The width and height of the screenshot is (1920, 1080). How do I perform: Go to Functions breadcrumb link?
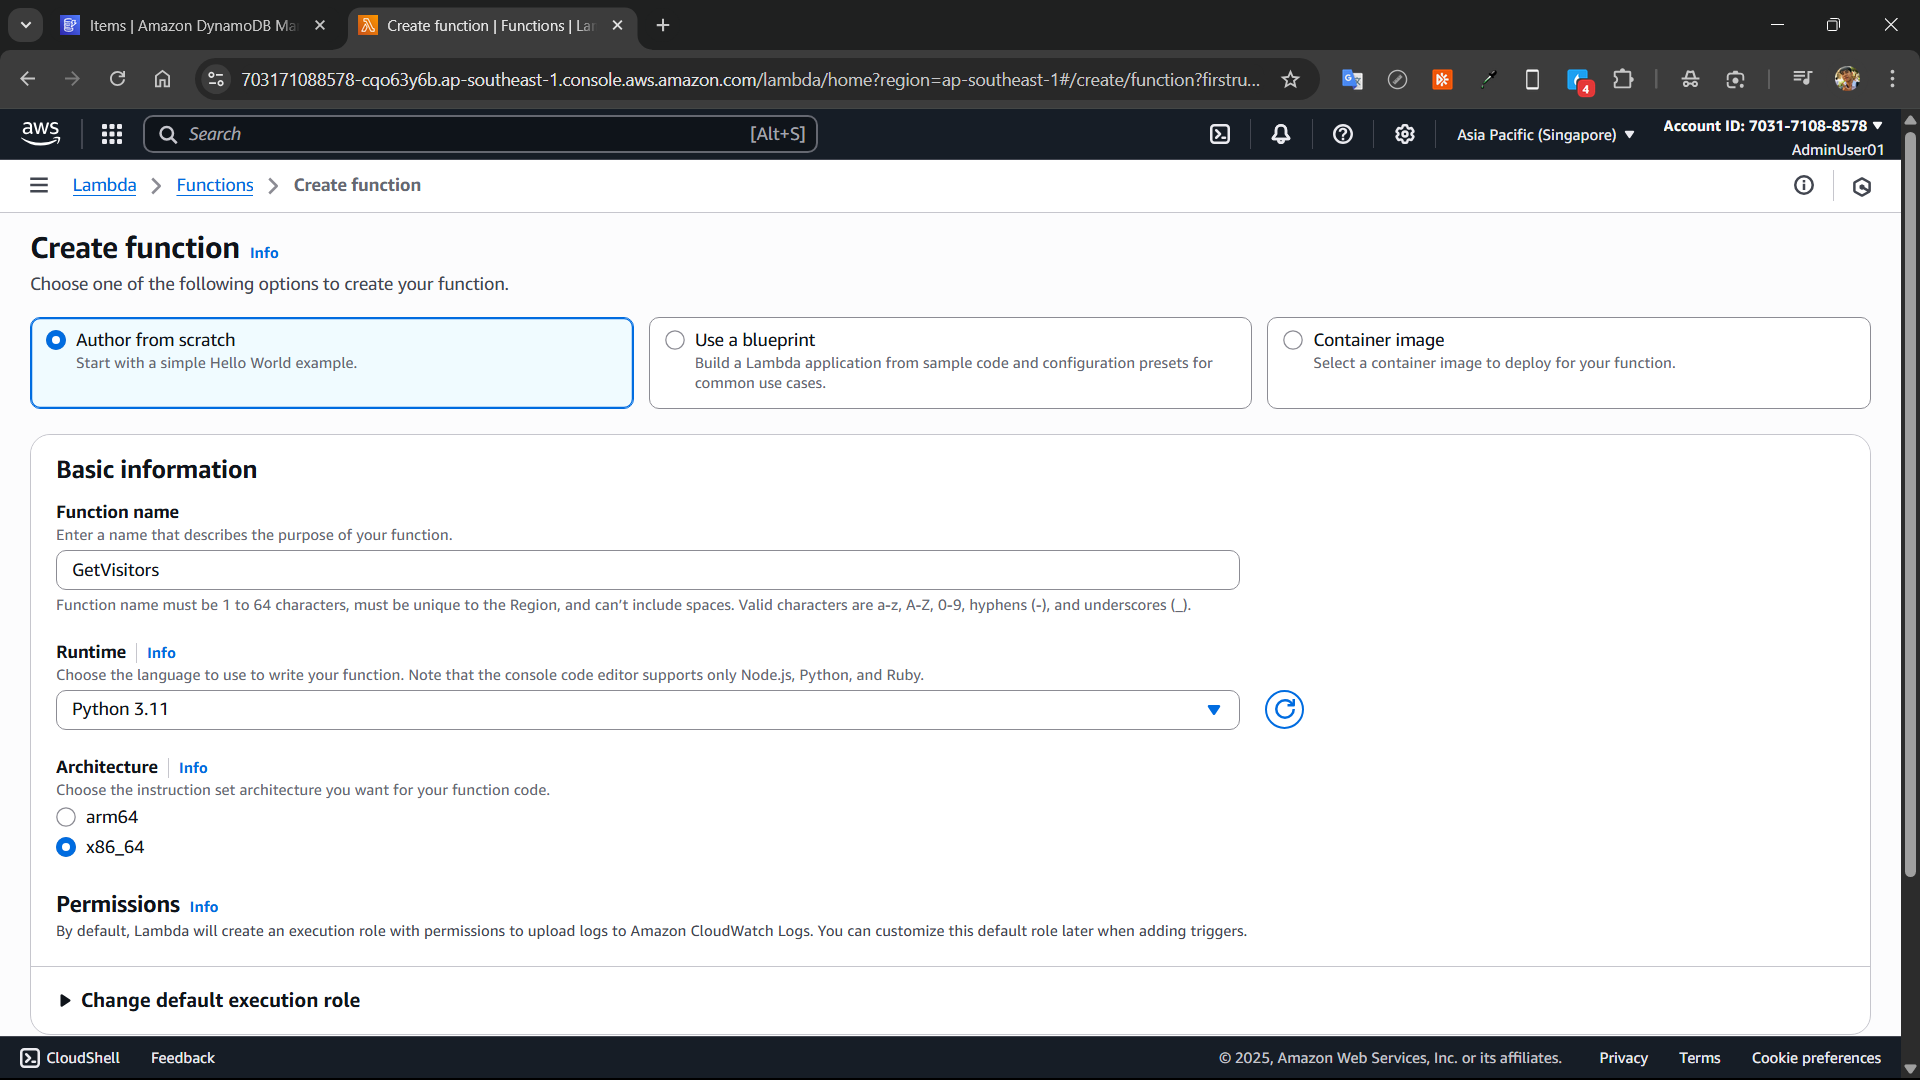[x=215, y=185]
